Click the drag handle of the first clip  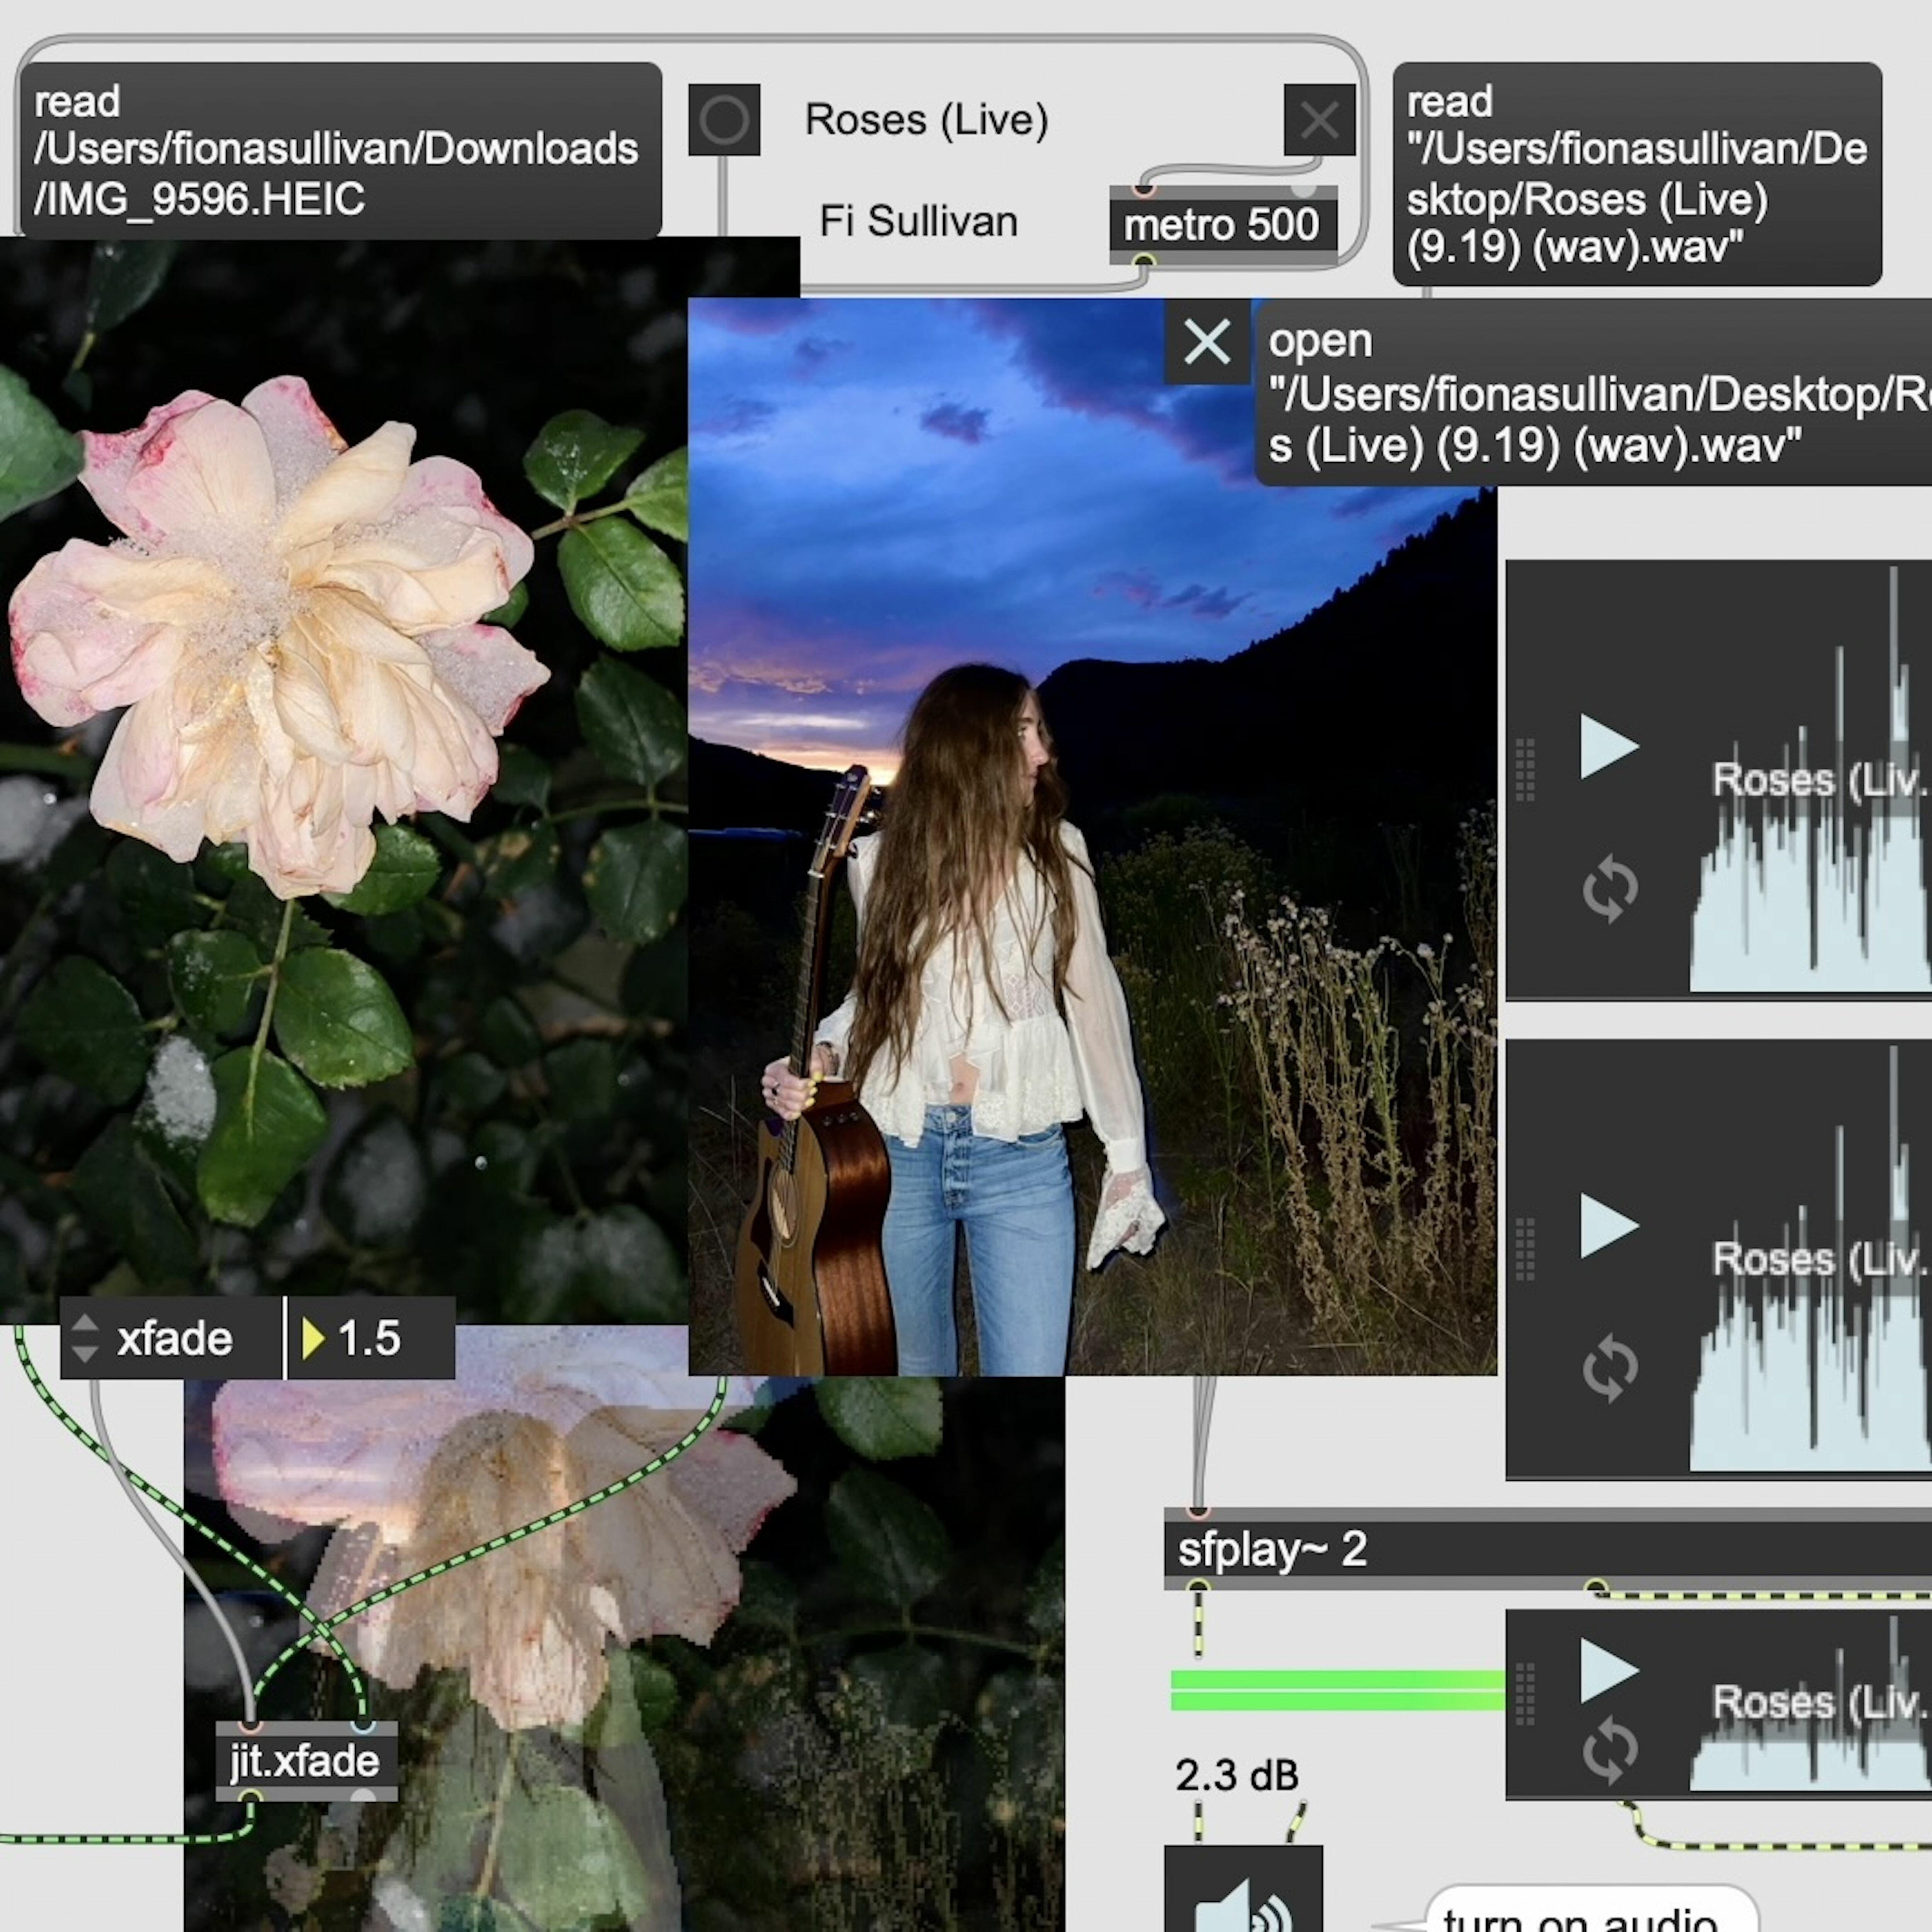tap(1525, 770)
